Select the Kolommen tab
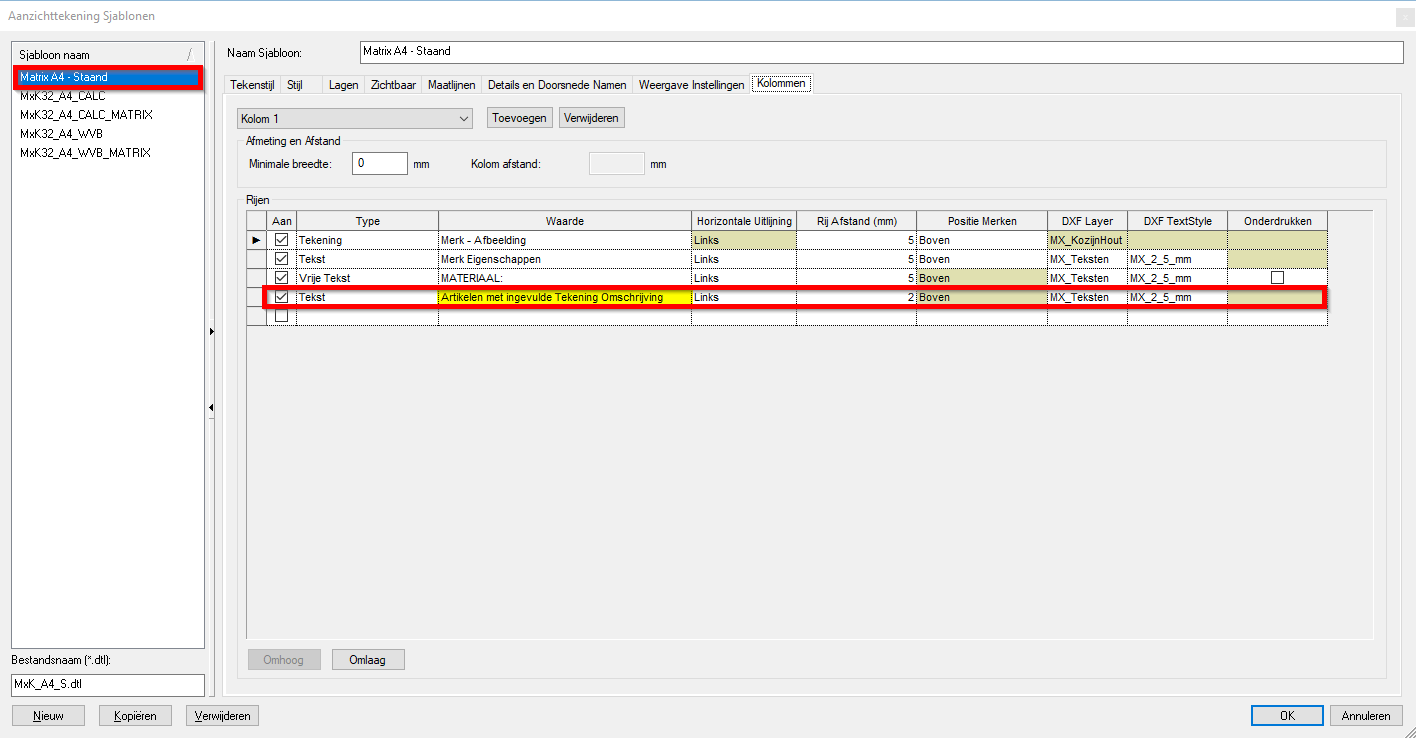1416x738 pixels. click(783, 84)
